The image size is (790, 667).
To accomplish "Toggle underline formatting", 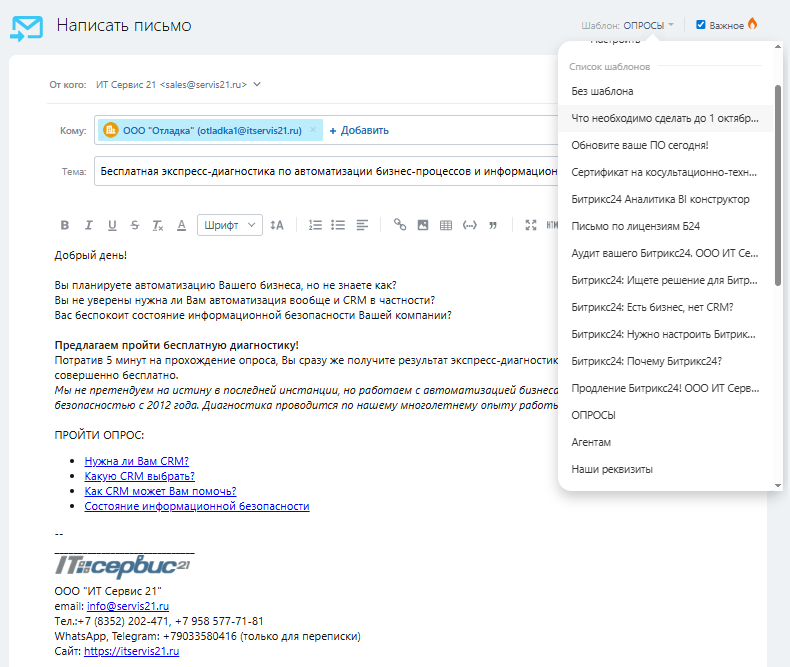I will click(x=112, y=225).
